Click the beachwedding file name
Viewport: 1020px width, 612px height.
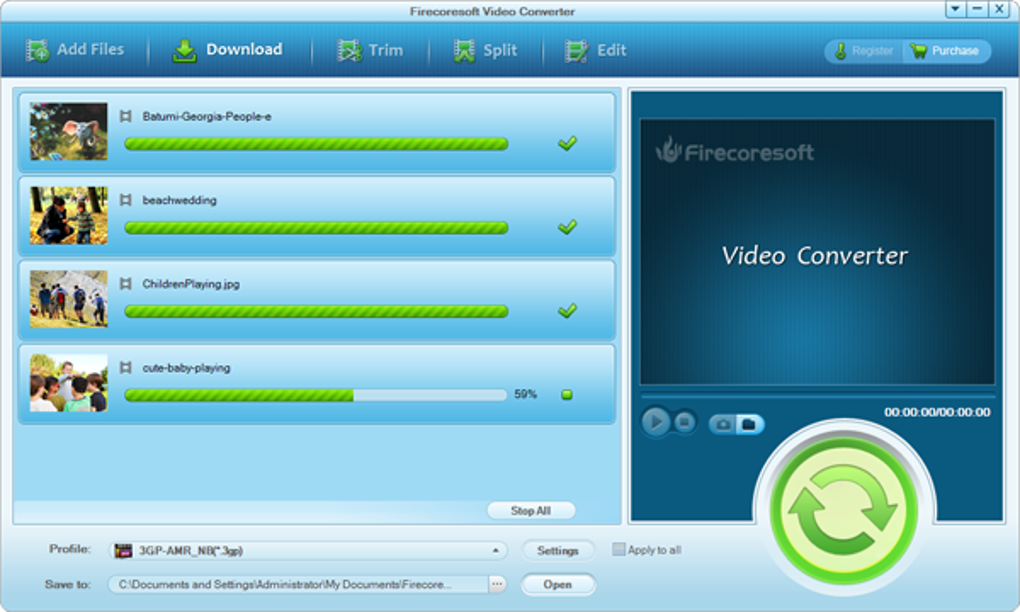(180, 200)
